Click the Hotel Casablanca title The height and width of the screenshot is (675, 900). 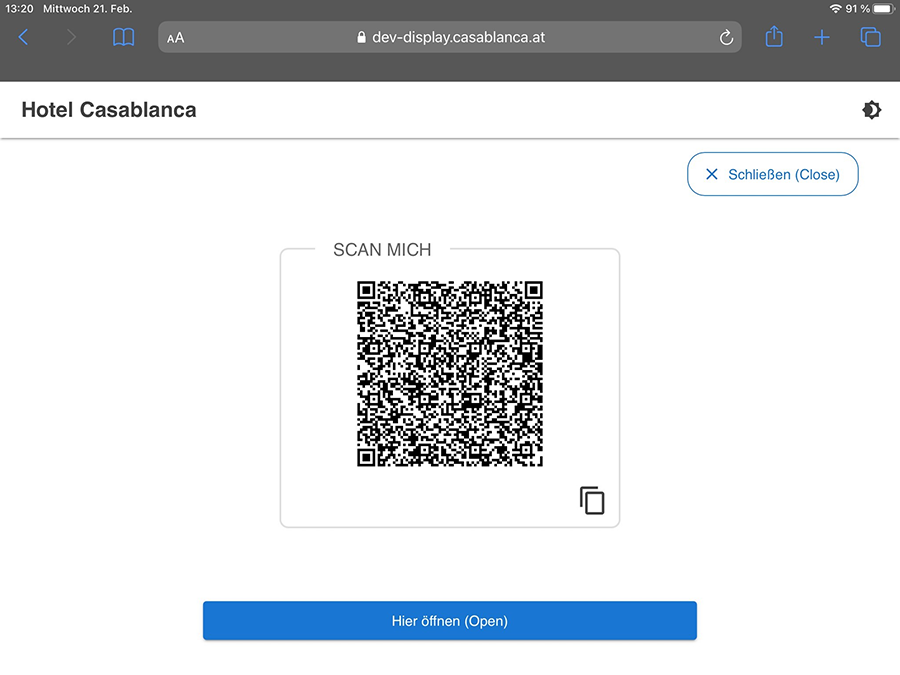point(109,110)
